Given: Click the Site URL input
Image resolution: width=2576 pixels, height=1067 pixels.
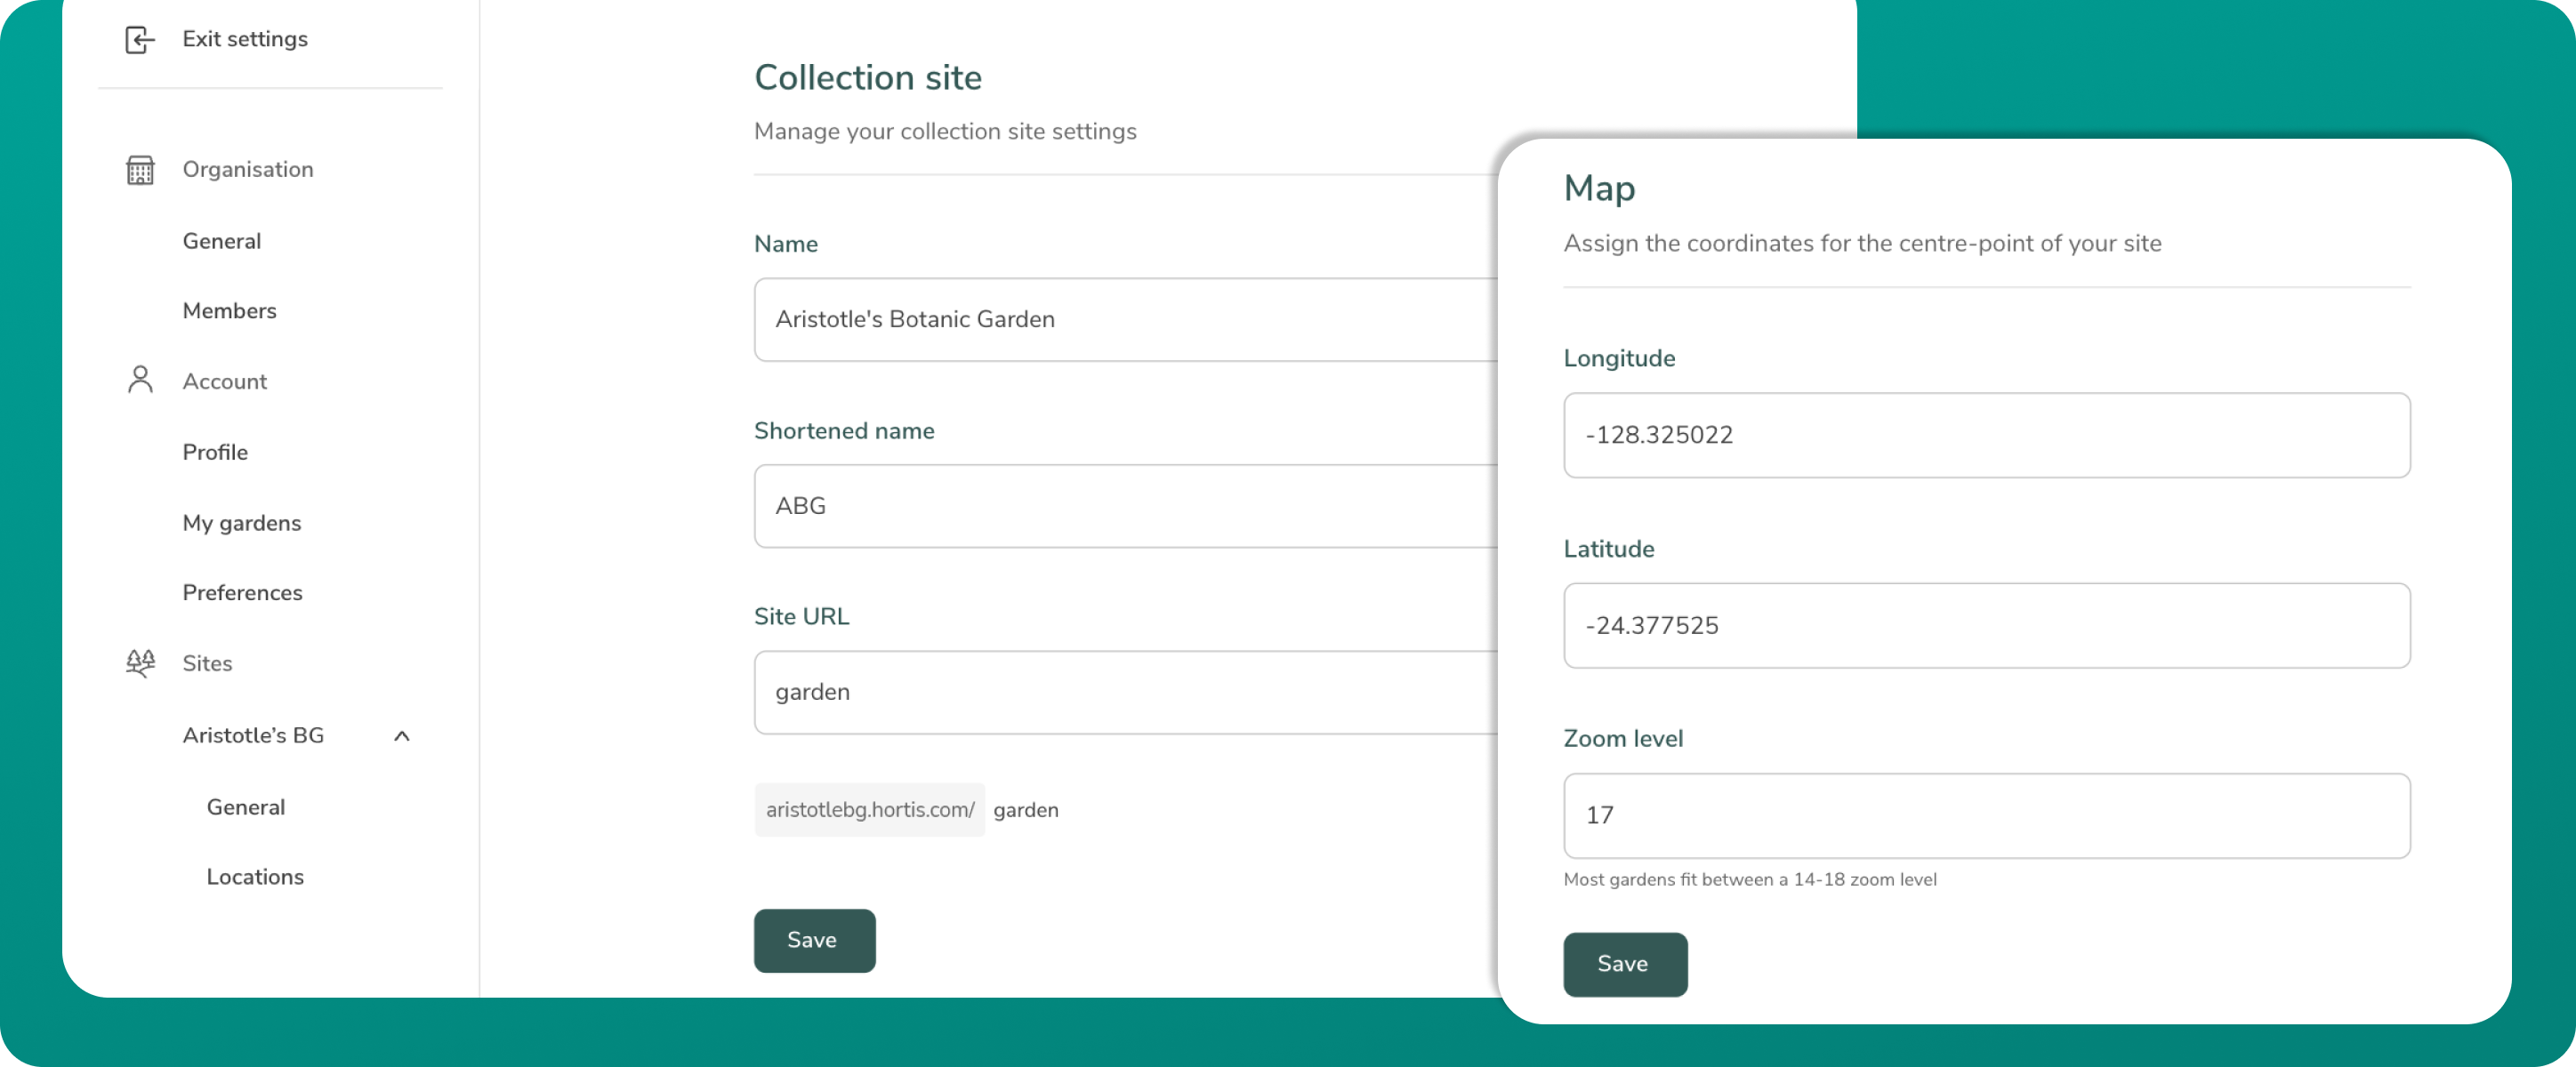Looking at the screenshot, I should [x=1124, y=692].
